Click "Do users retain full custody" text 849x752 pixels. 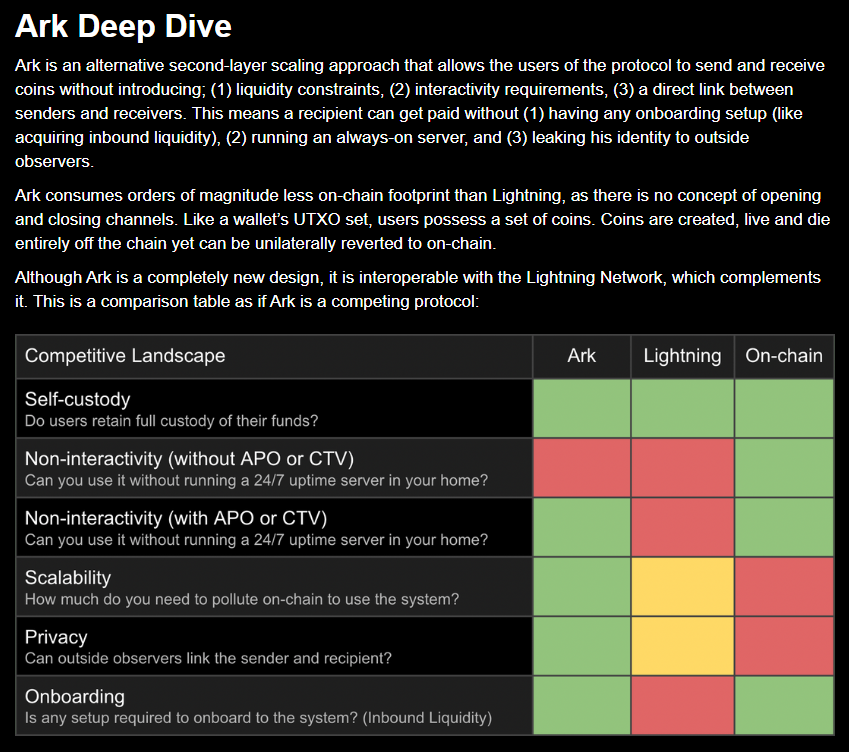[172, 421]
